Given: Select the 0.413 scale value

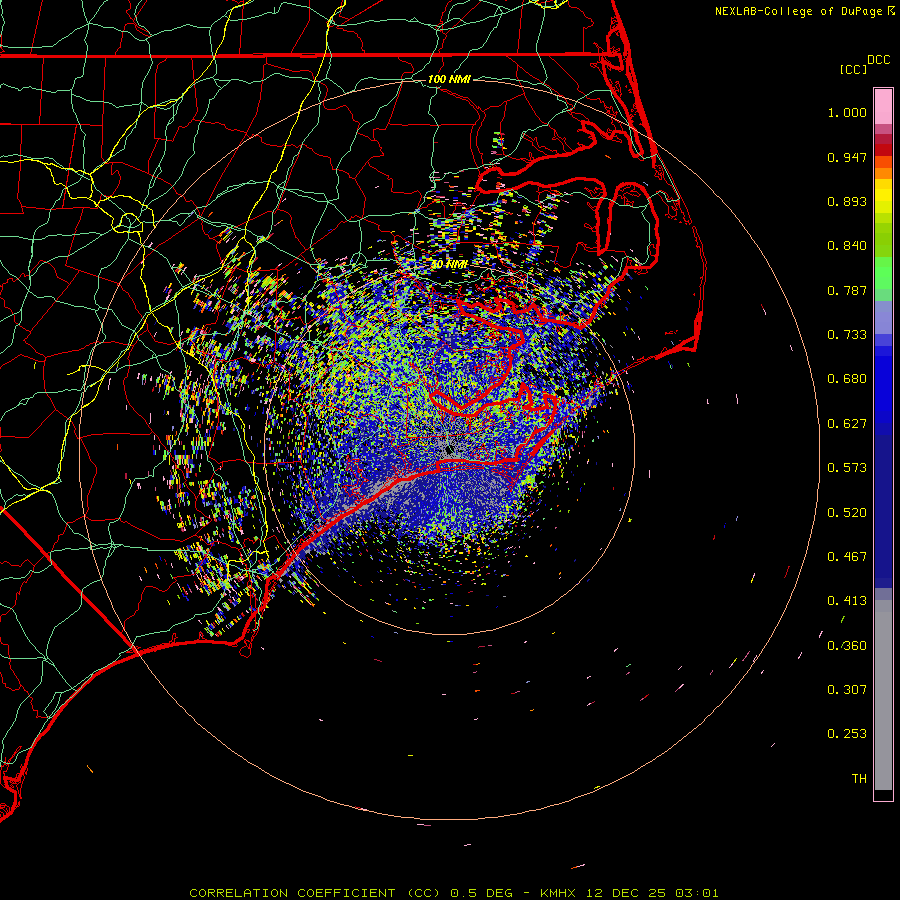Looking at the screenshot, I should [847, 601].
